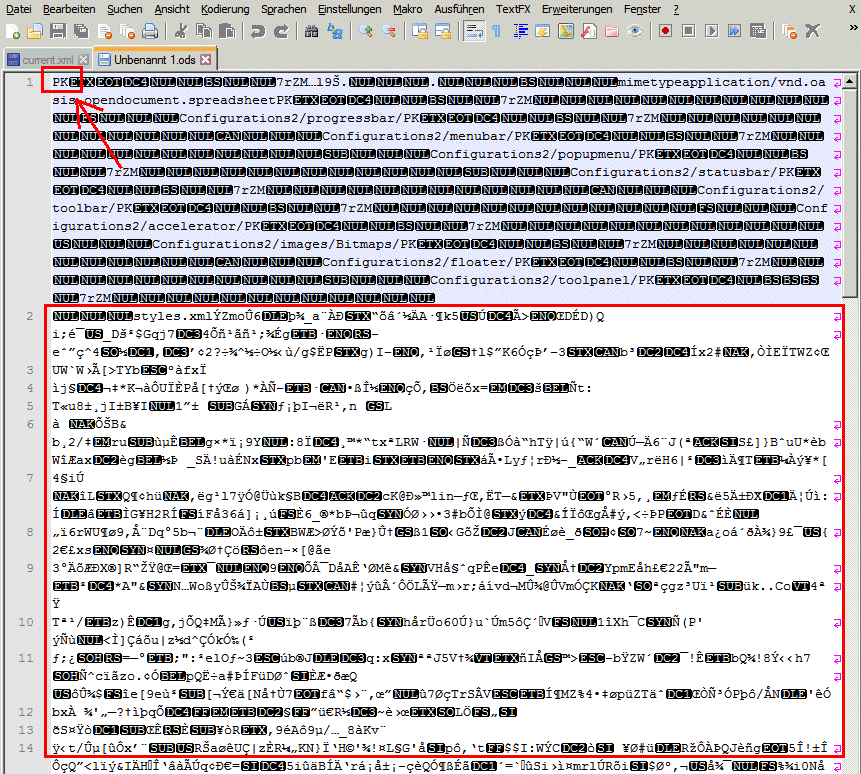
Task: Stop macro recording
Action: click(688, 31)
